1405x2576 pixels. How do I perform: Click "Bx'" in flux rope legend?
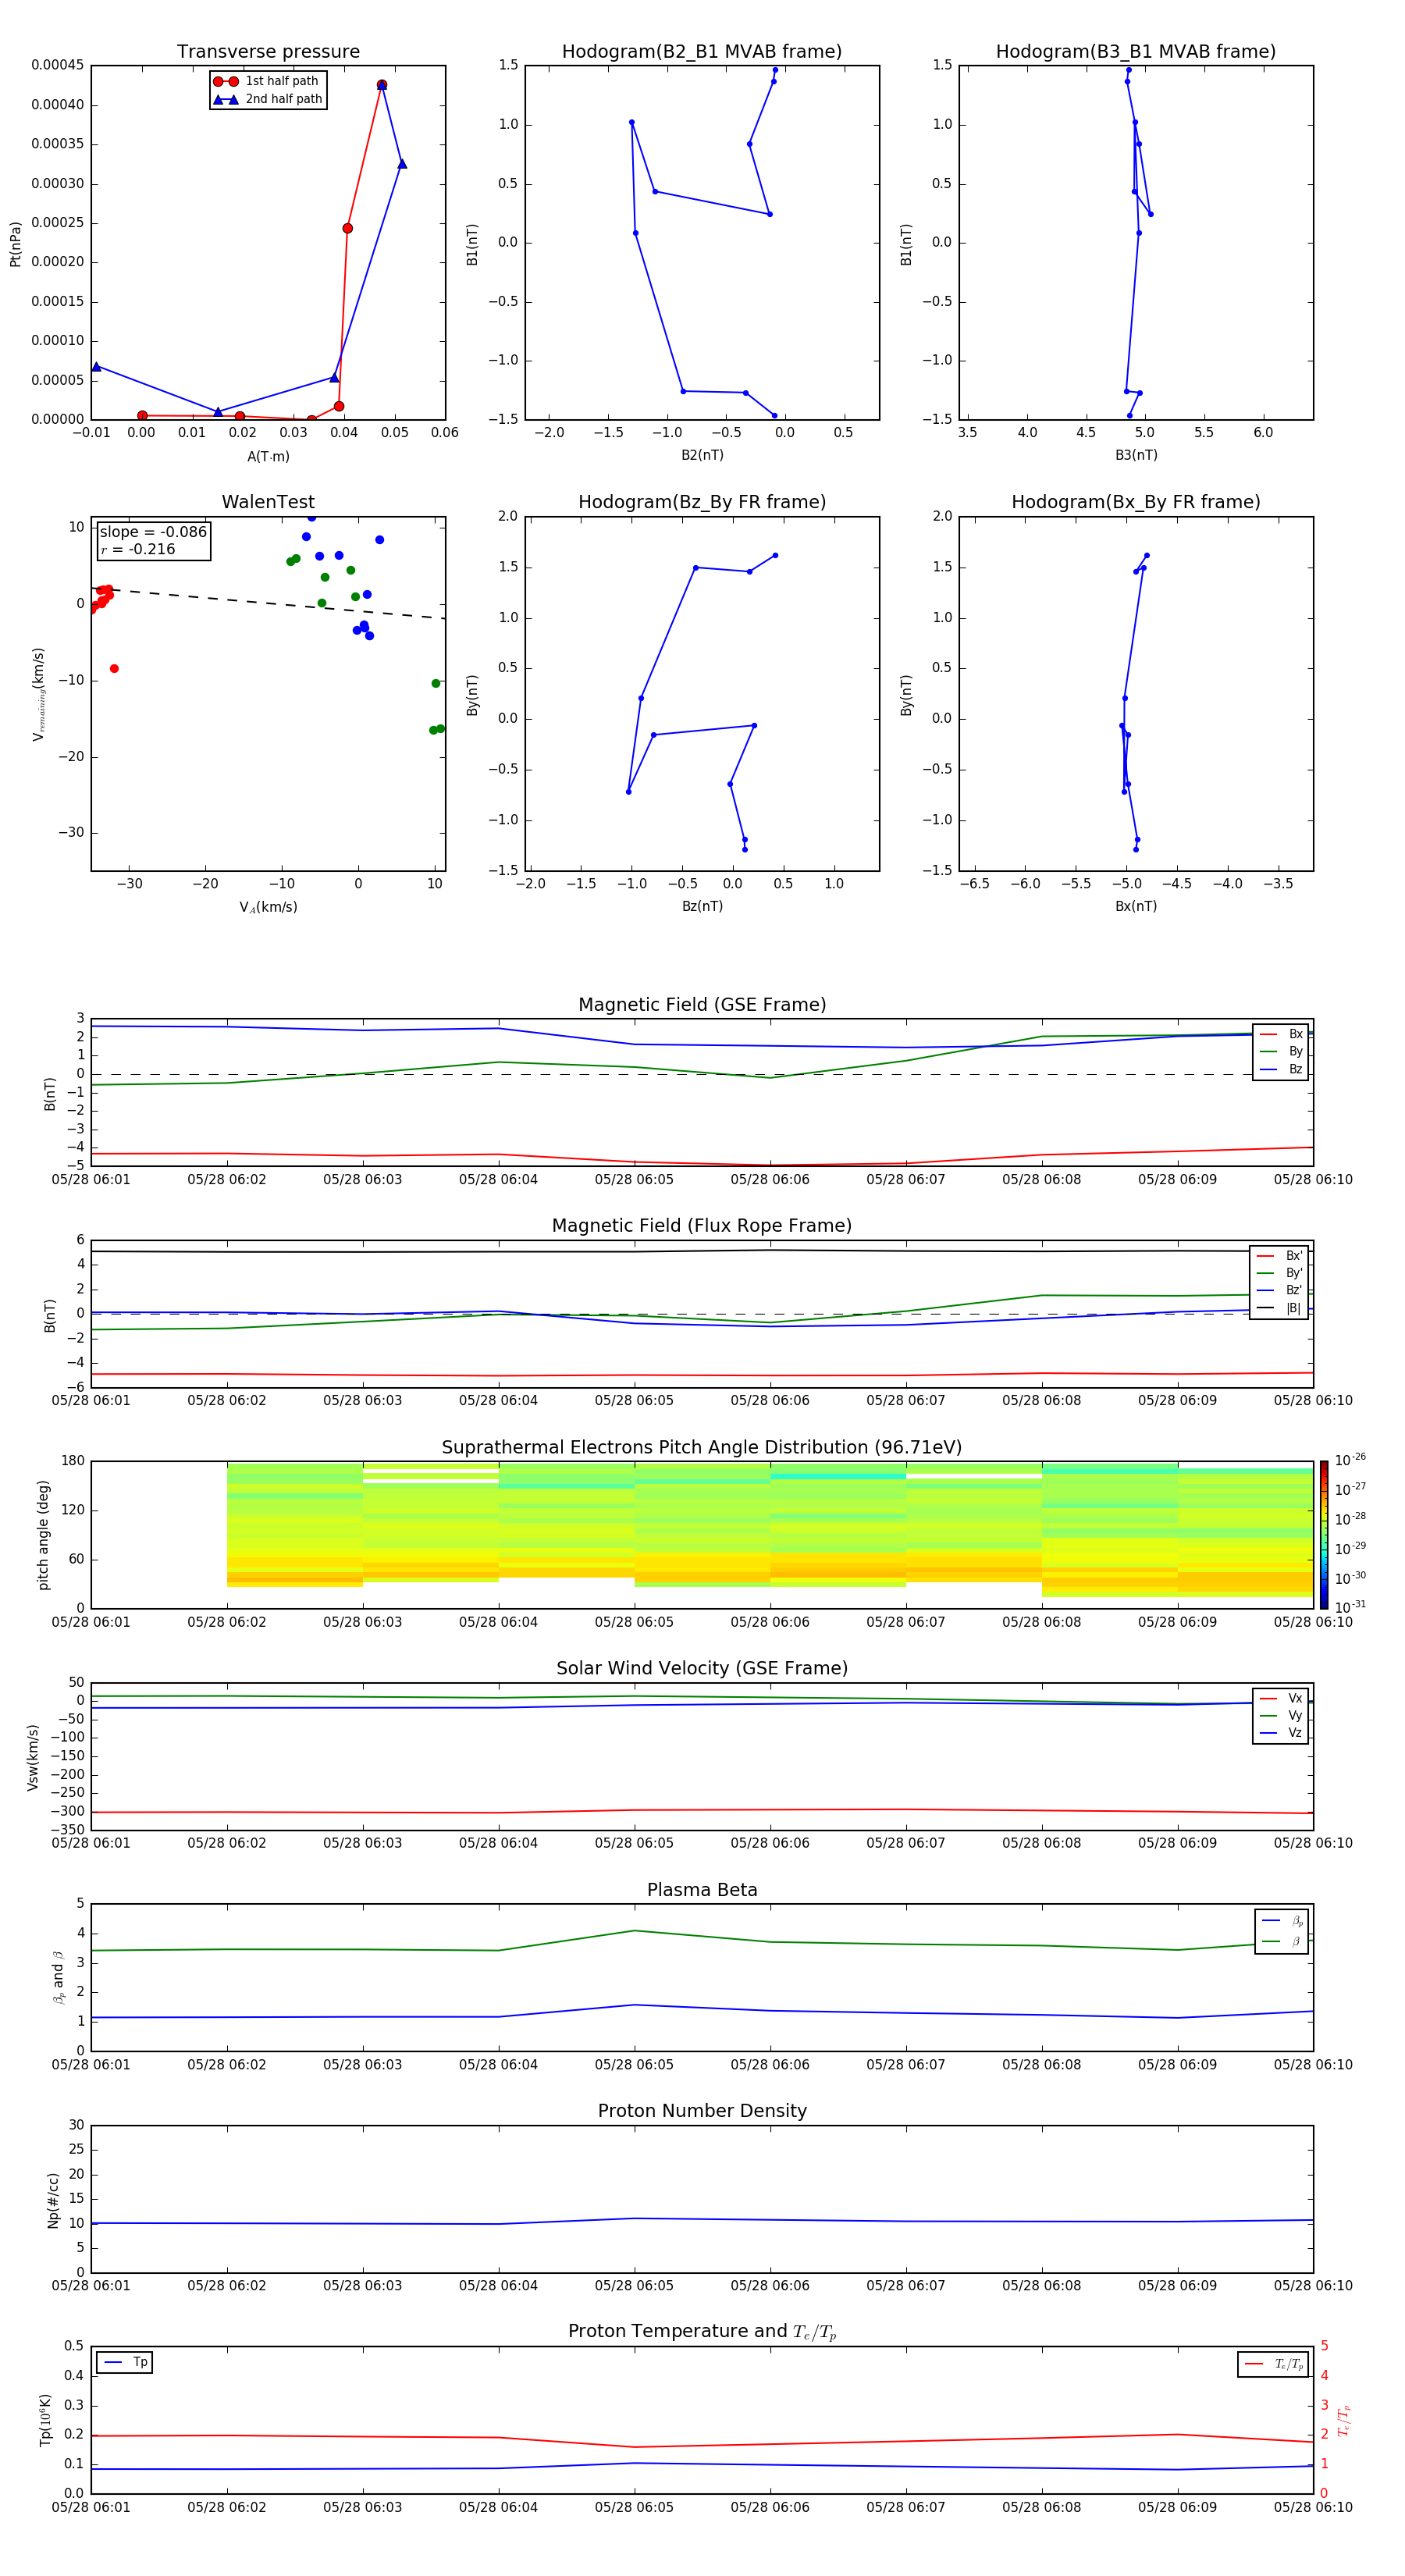1279,1256
